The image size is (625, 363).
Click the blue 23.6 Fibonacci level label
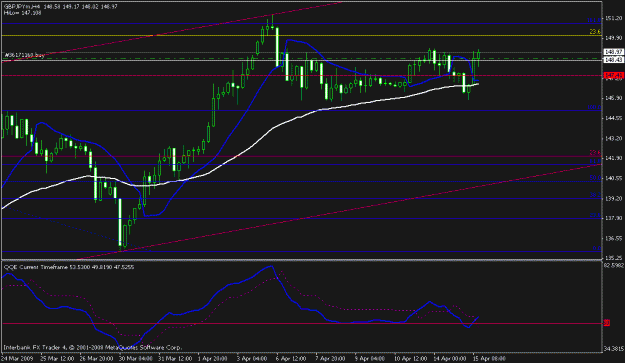tap(595, 215)
